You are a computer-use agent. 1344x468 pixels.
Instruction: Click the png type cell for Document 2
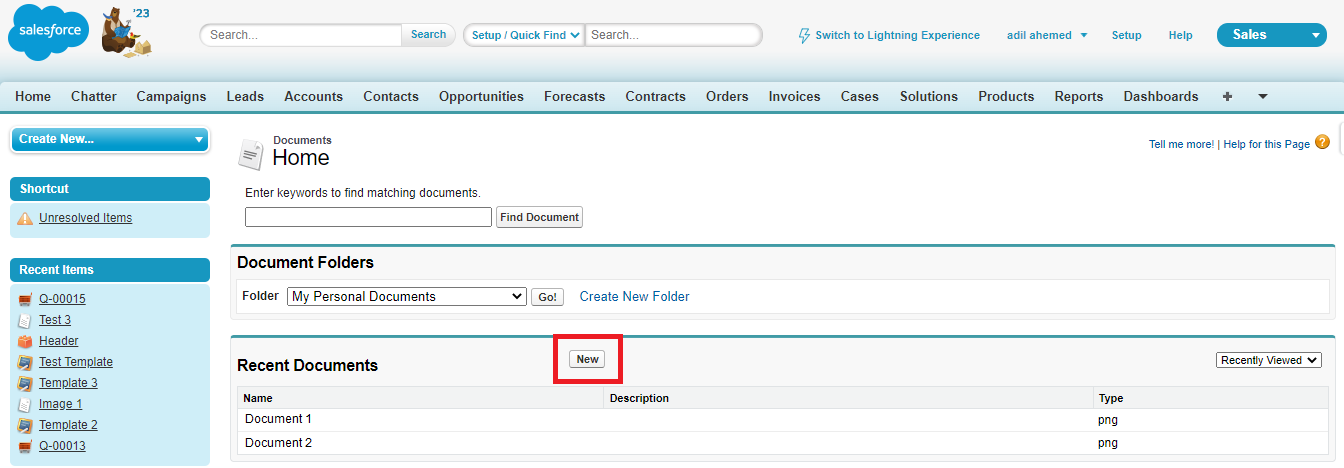pos(1107,444)
